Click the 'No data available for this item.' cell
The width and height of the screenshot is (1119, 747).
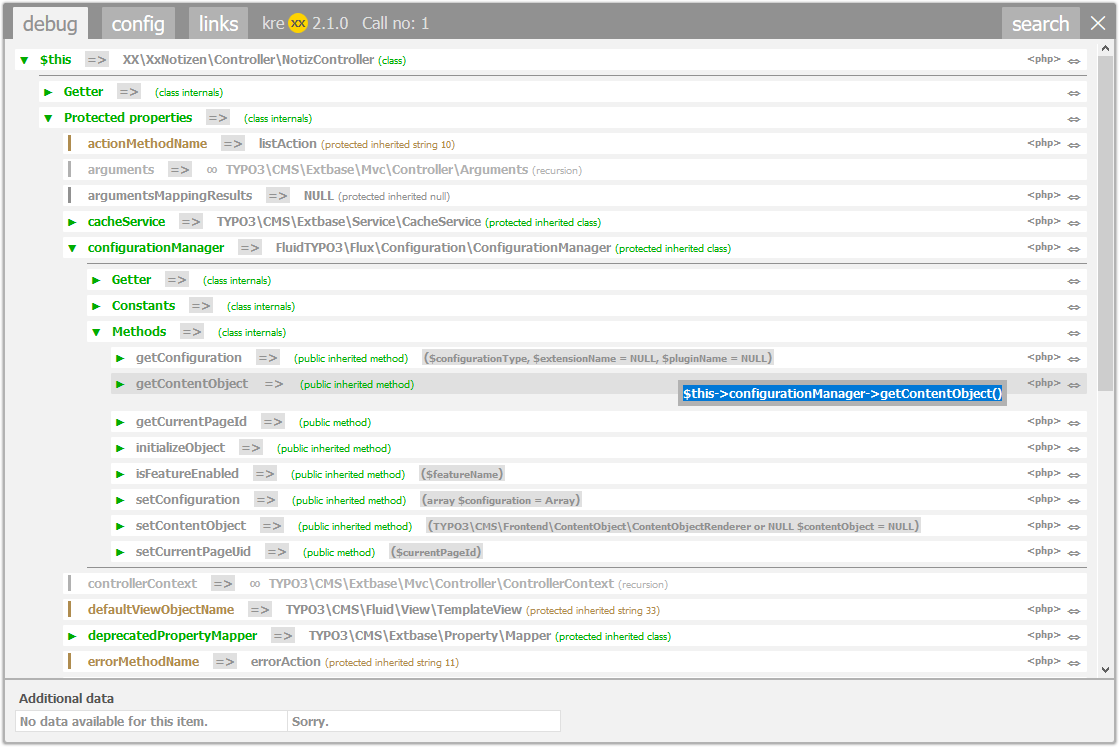pyautogui.click(x=151, y=721)
